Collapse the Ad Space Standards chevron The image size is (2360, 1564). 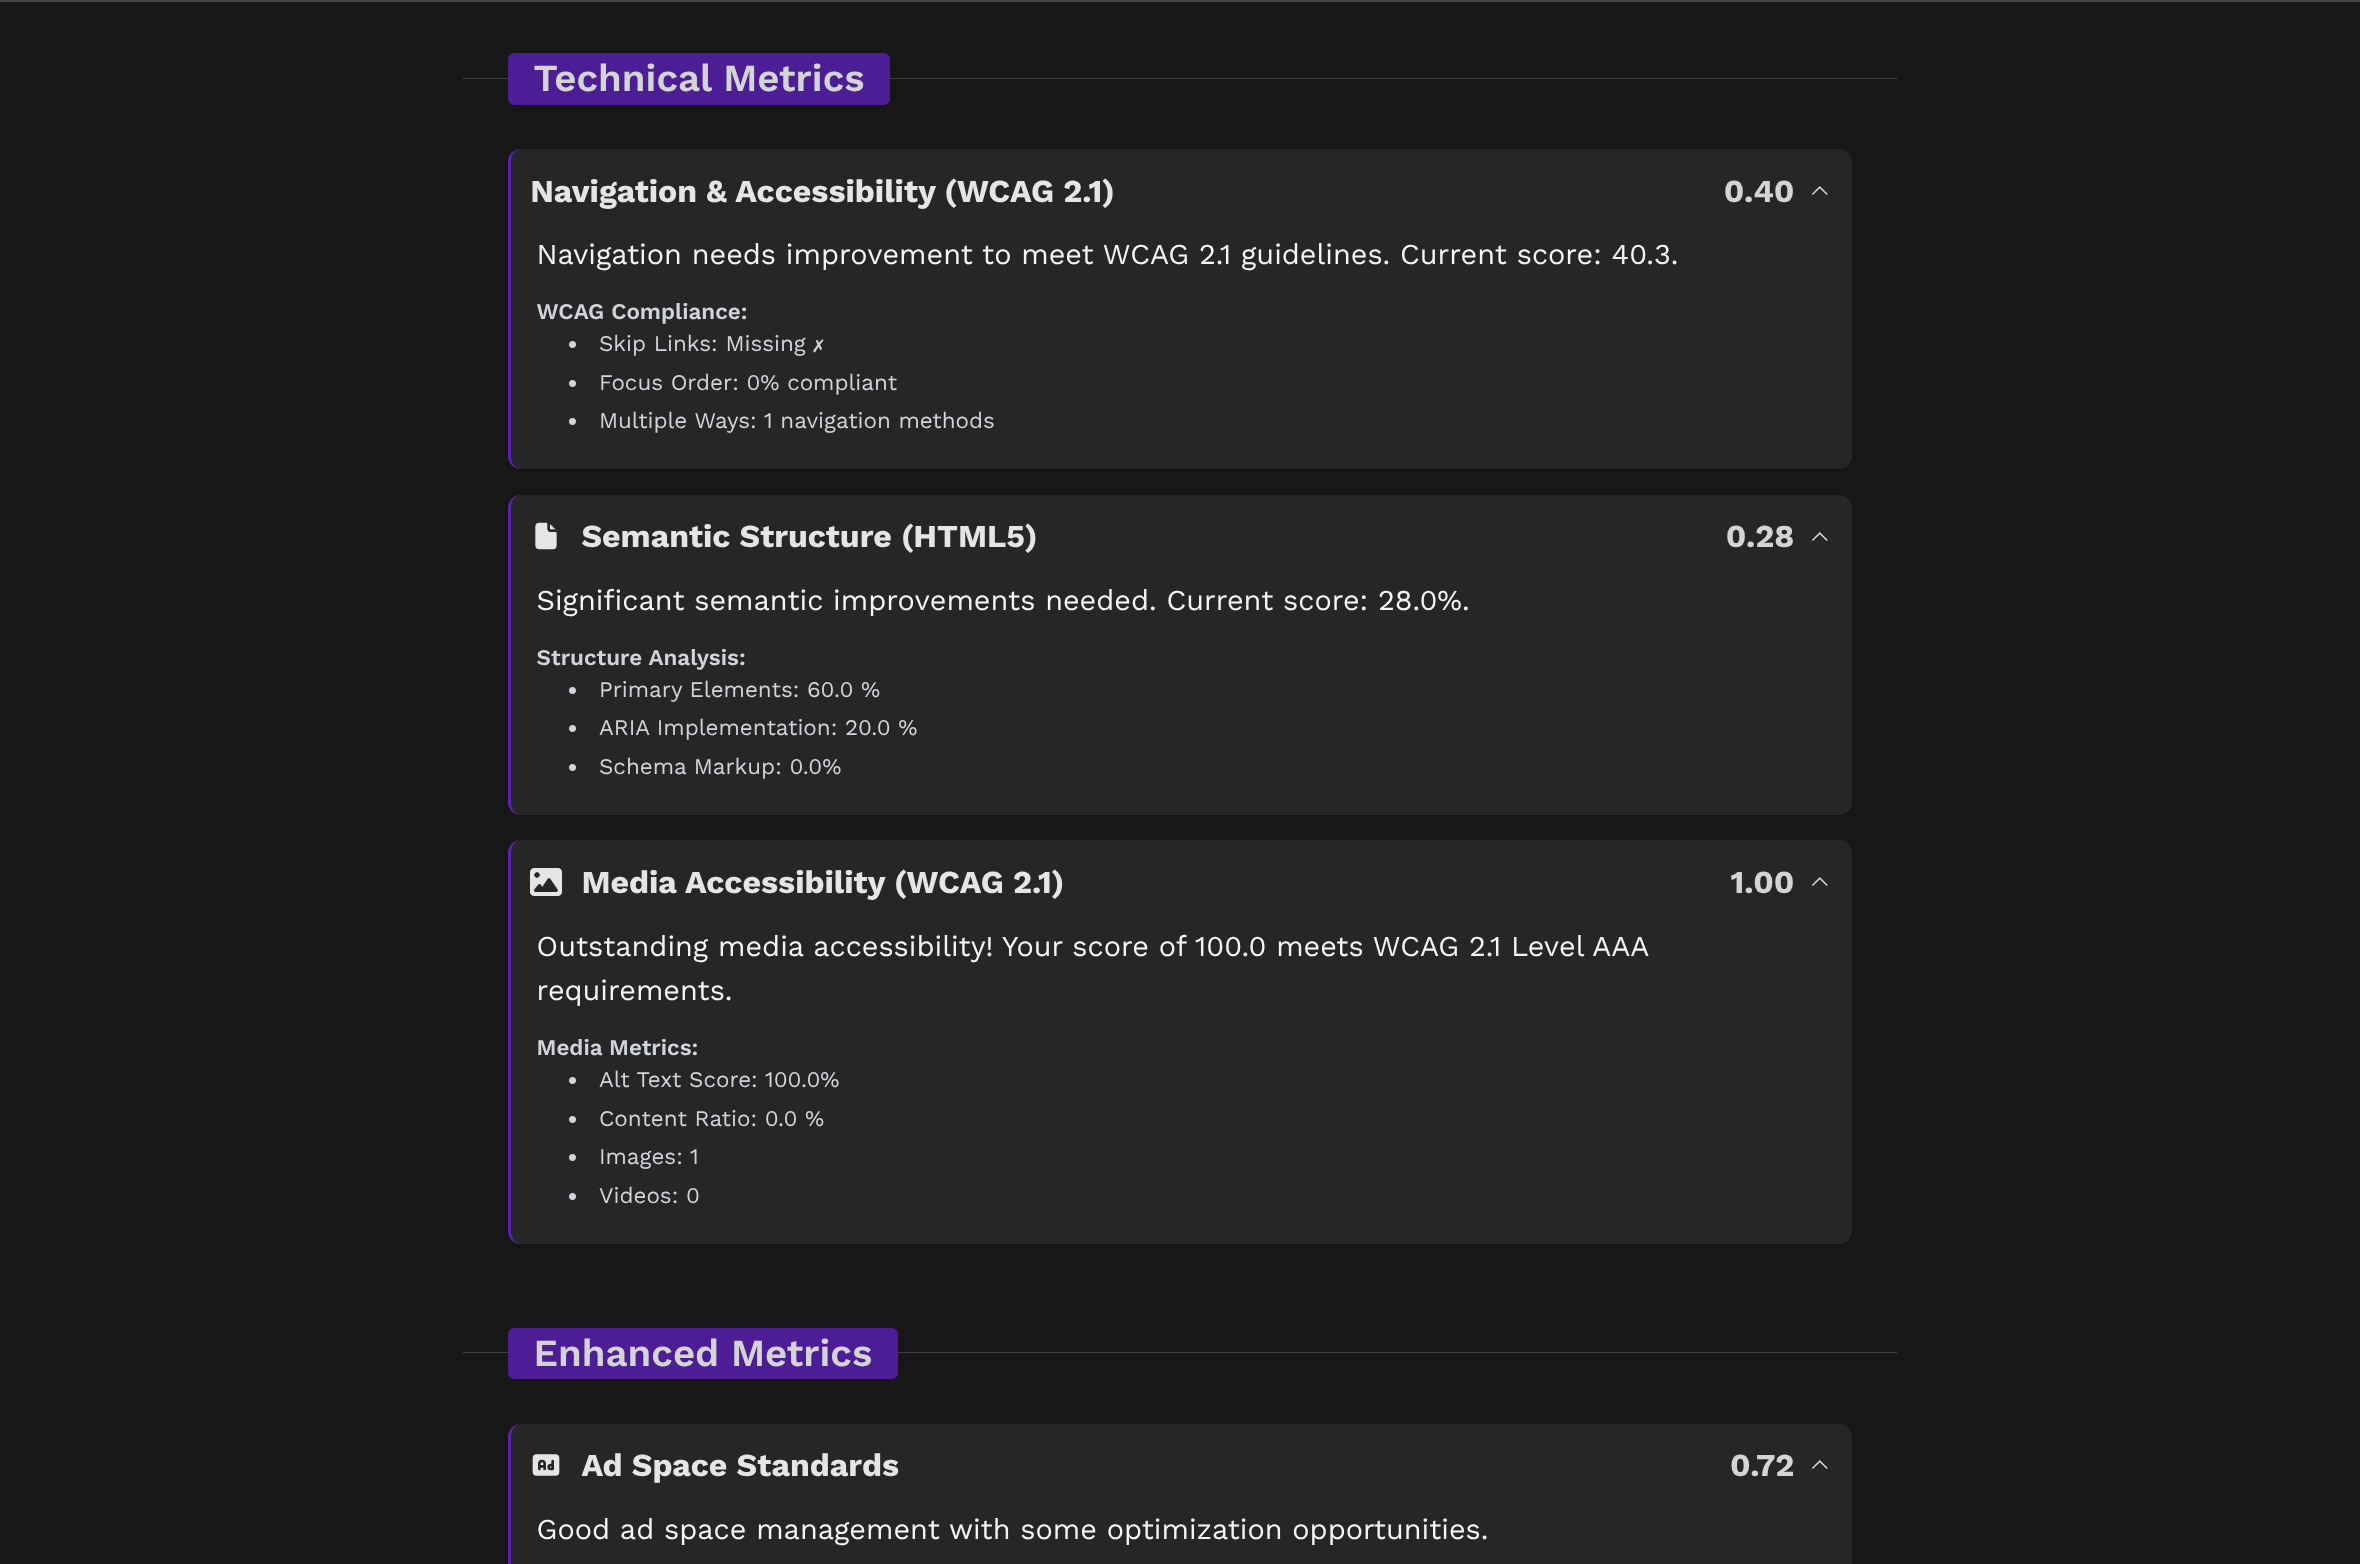(x=1820, y=1465)
